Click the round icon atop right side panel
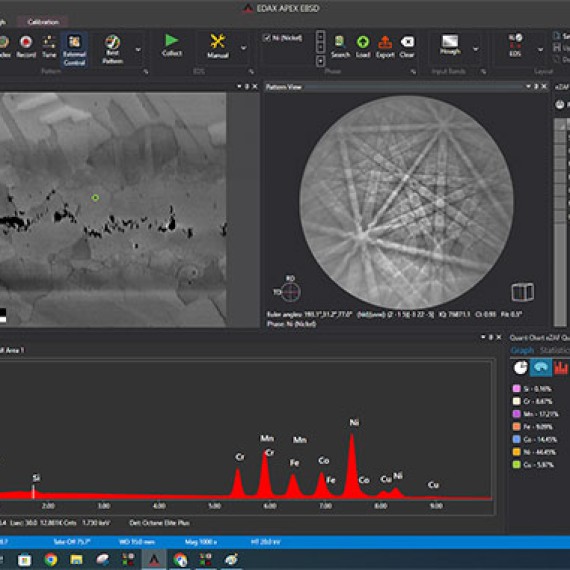Viewport: 570px width, 570px height. (560, 105)
